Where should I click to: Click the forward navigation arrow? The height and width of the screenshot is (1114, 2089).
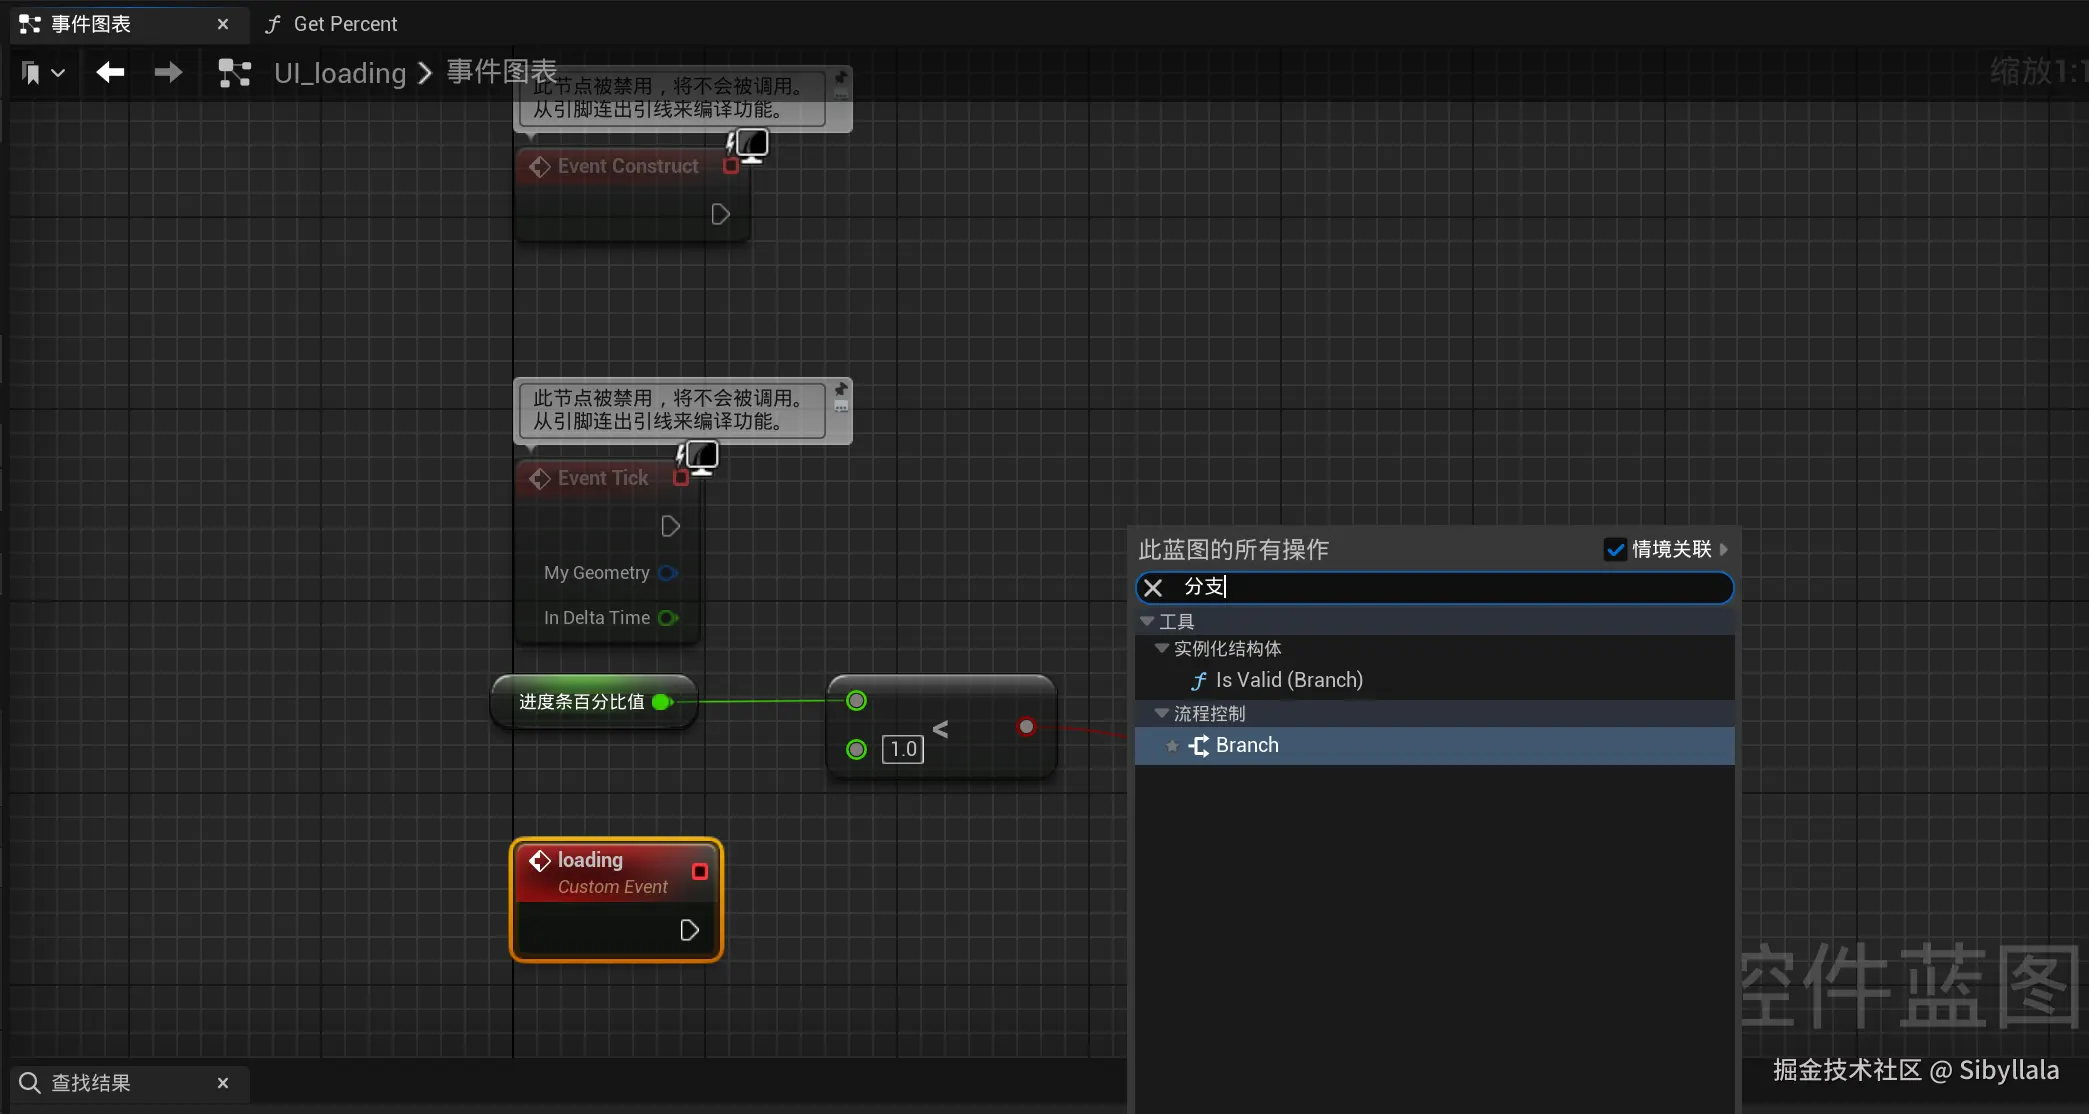168,72
